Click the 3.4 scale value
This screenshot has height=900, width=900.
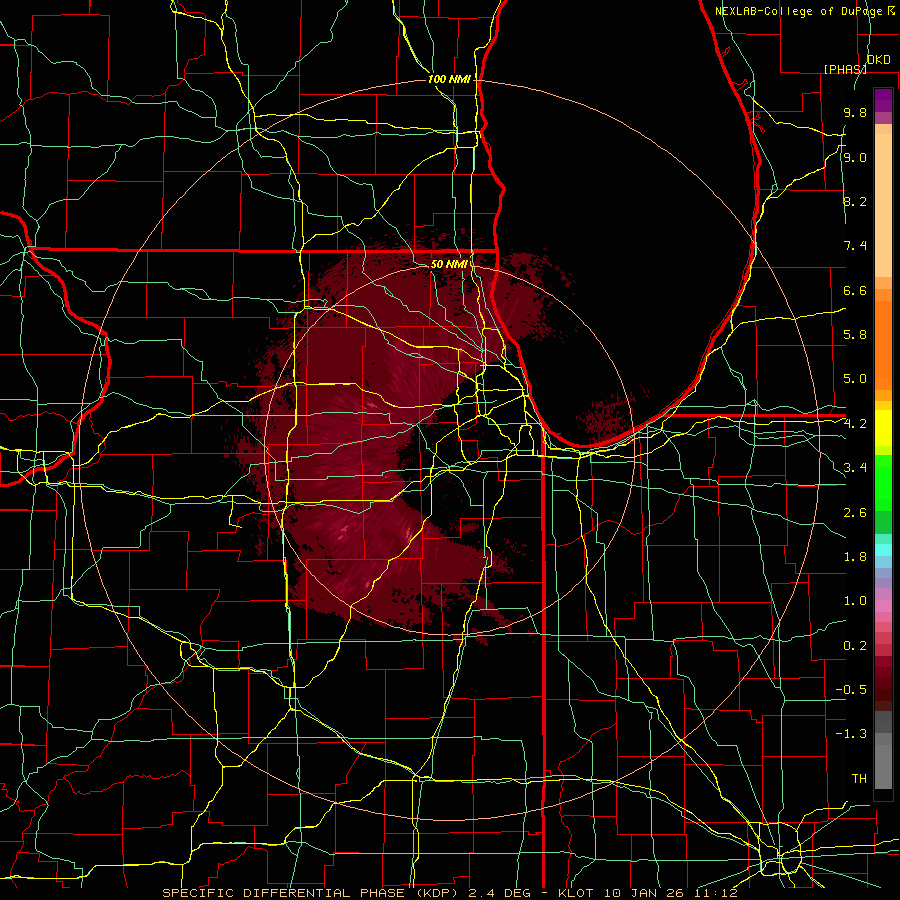855,468
